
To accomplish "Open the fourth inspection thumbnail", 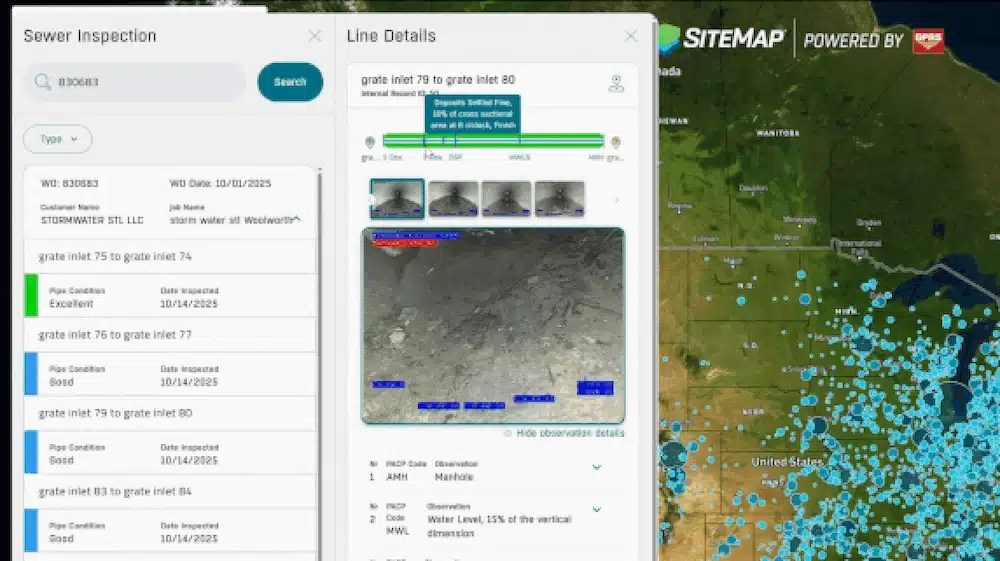I will pyautogui.click(x=559, y=199).
